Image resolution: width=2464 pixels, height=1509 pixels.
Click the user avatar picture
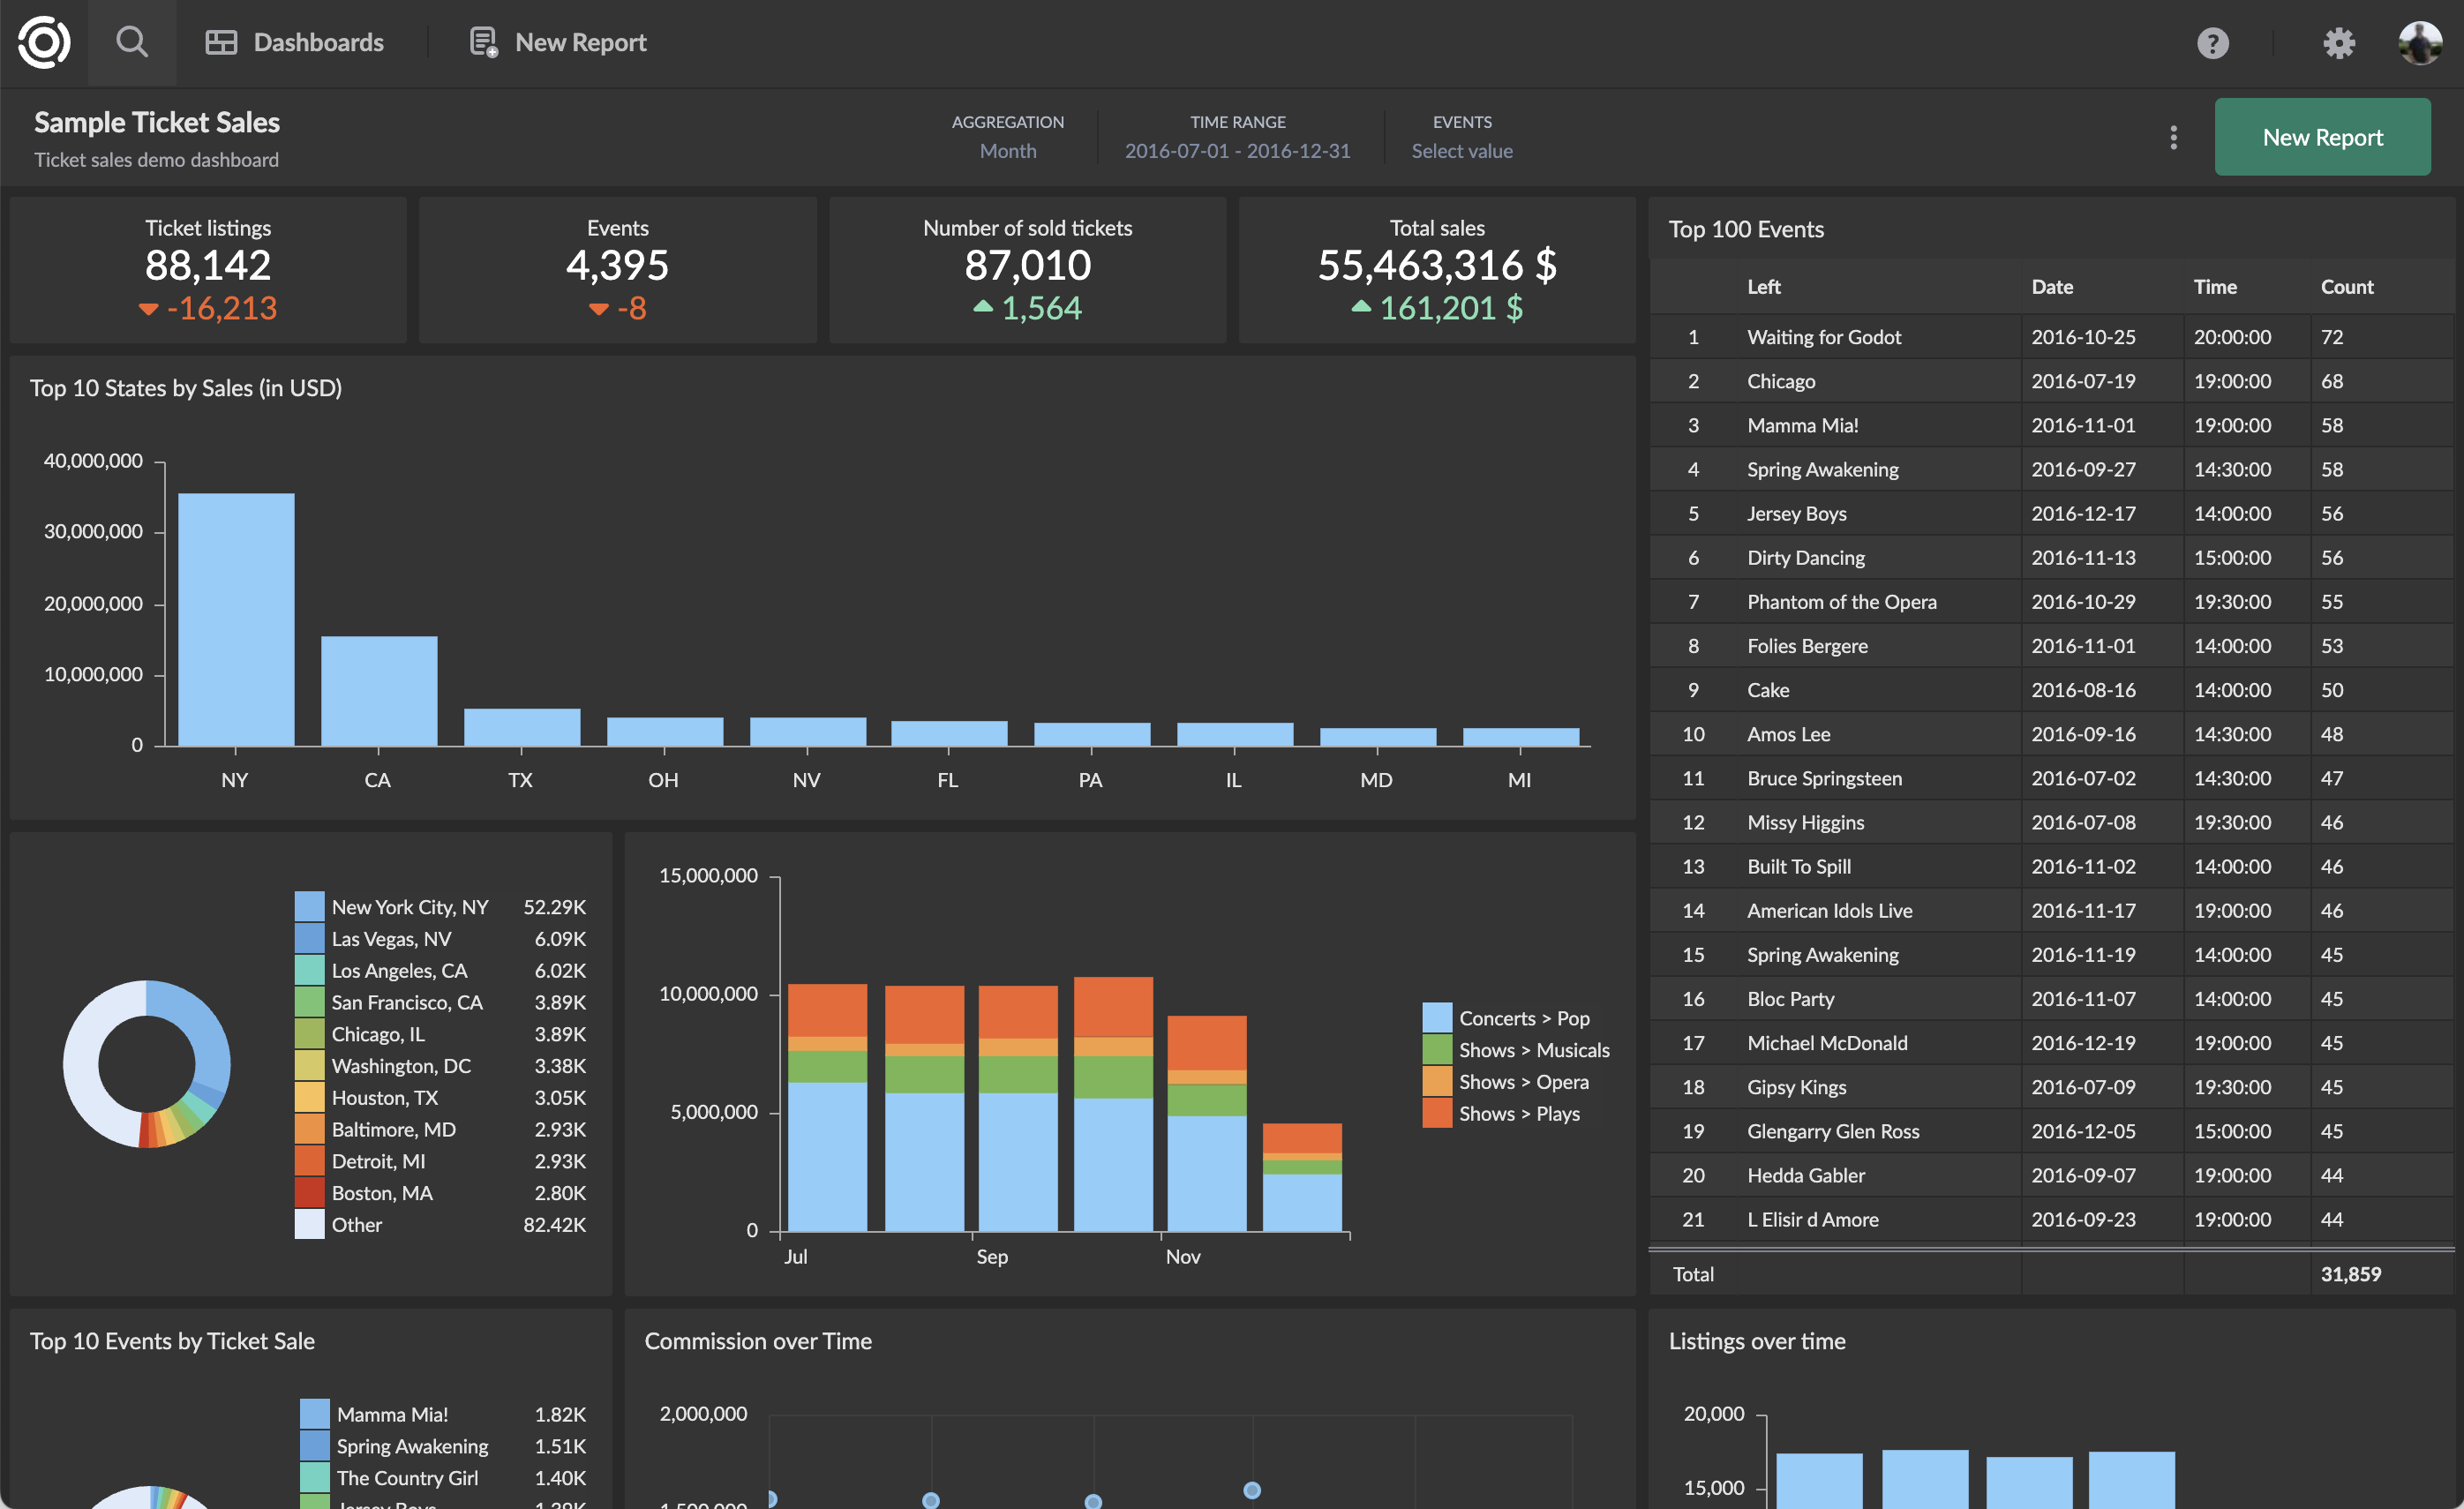[2420, 43]
